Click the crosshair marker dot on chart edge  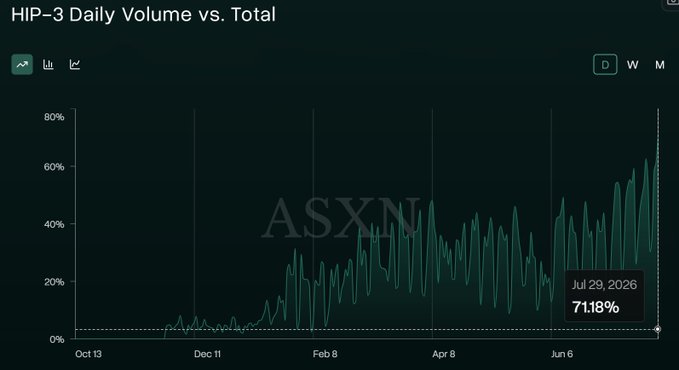coord(658,329)
